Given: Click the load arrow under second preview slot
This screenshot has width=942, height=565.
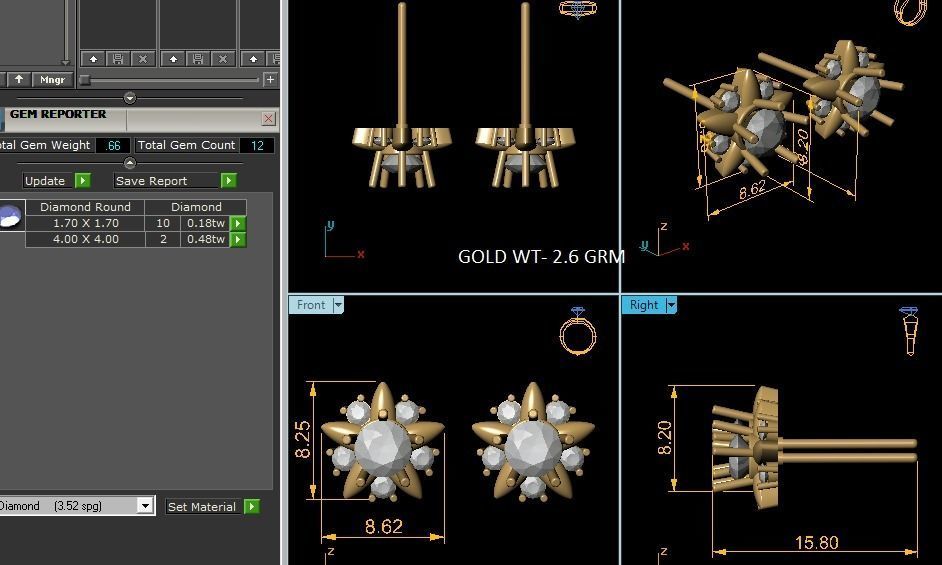Looking at the screenshot, I should point(173,59).
